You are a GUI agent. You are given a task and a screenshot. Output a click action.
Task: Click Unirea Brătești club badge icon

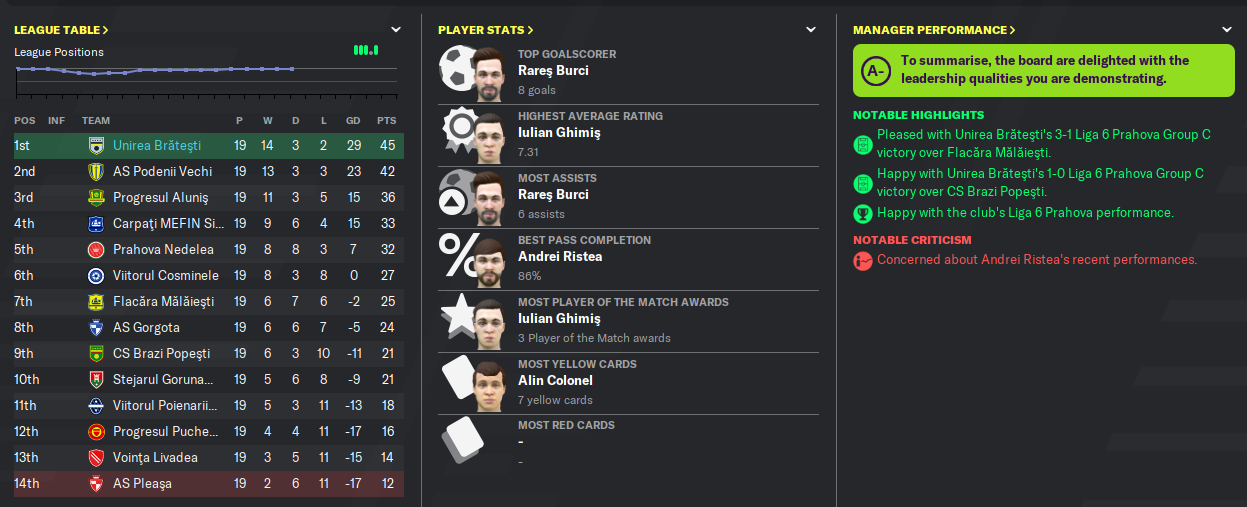point(96,146)
